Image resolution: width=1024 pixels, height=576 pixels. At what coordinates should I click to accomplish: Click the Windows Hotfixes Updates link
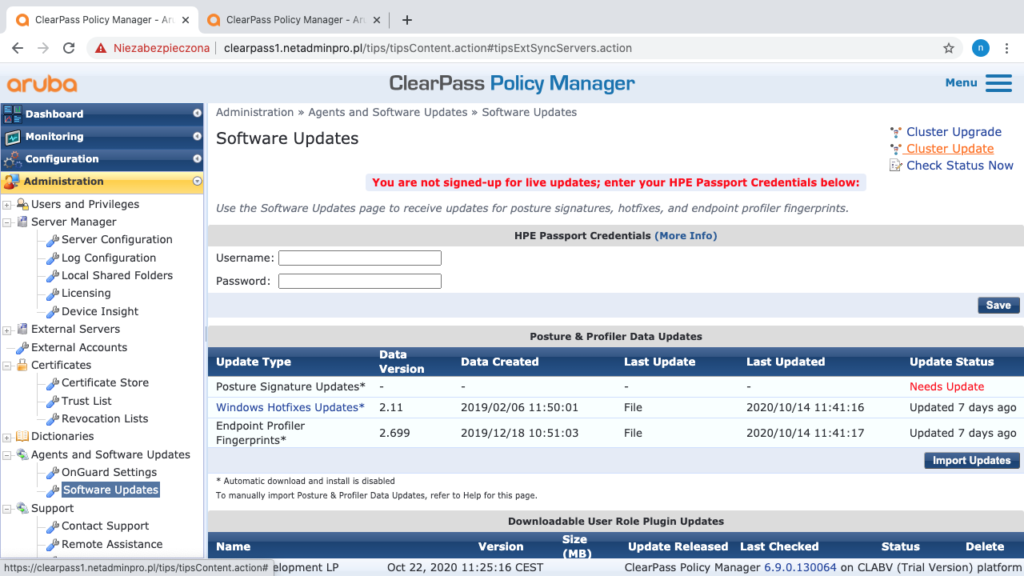290,407
